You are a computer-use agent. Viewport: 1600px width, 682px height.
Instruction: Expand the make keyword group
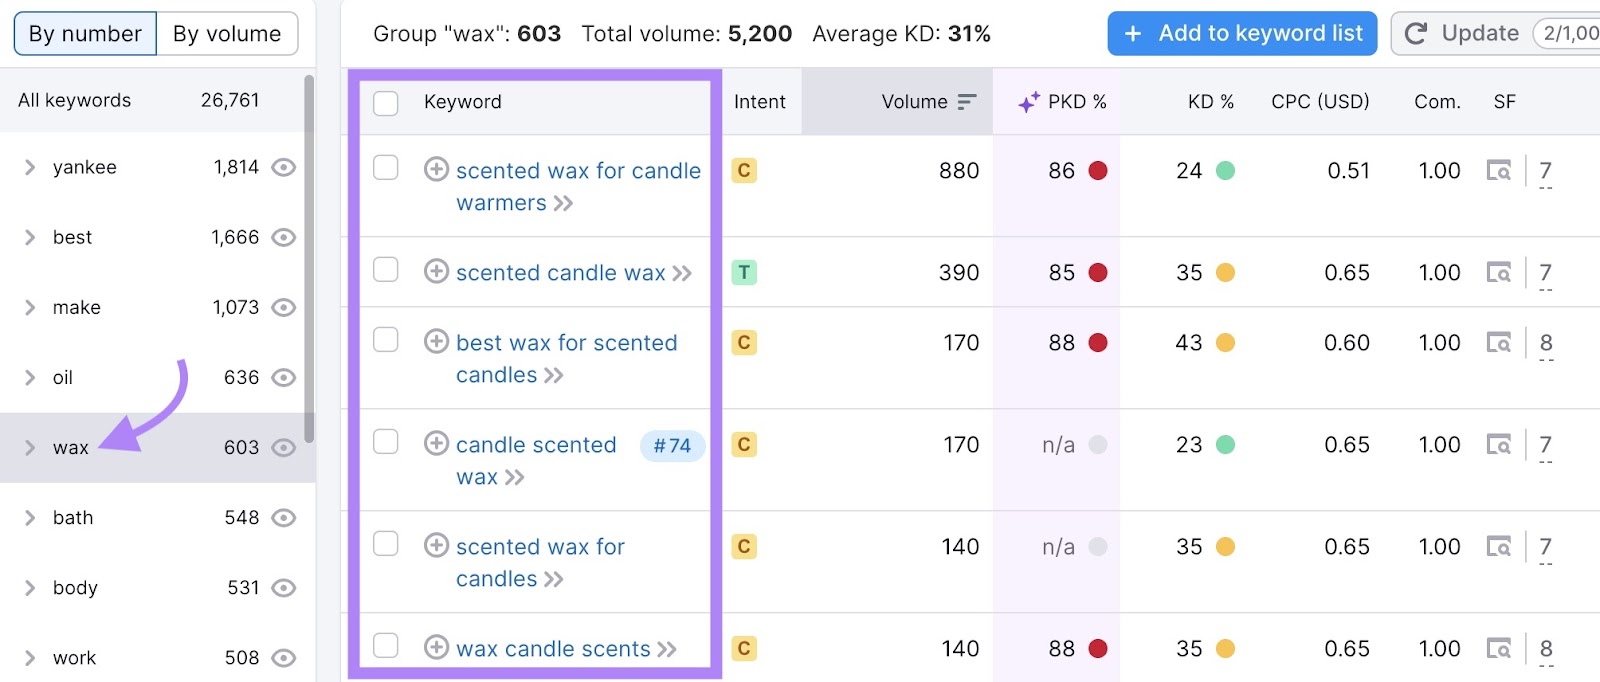[x=30, y=307]
